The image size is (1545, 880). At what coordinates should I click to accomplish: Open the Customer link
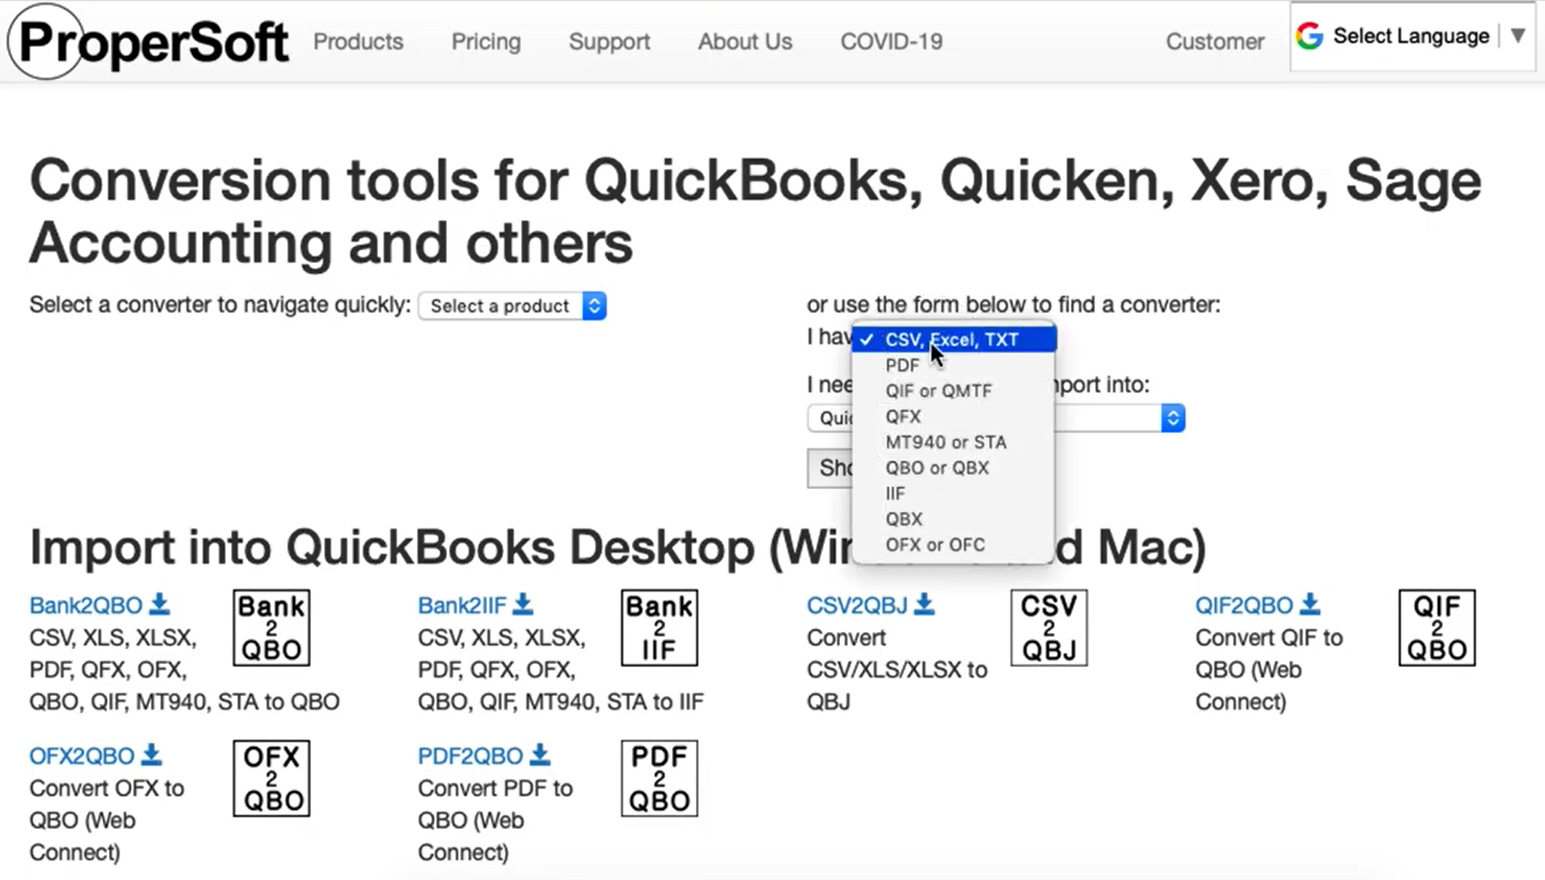pos(1215,42)
